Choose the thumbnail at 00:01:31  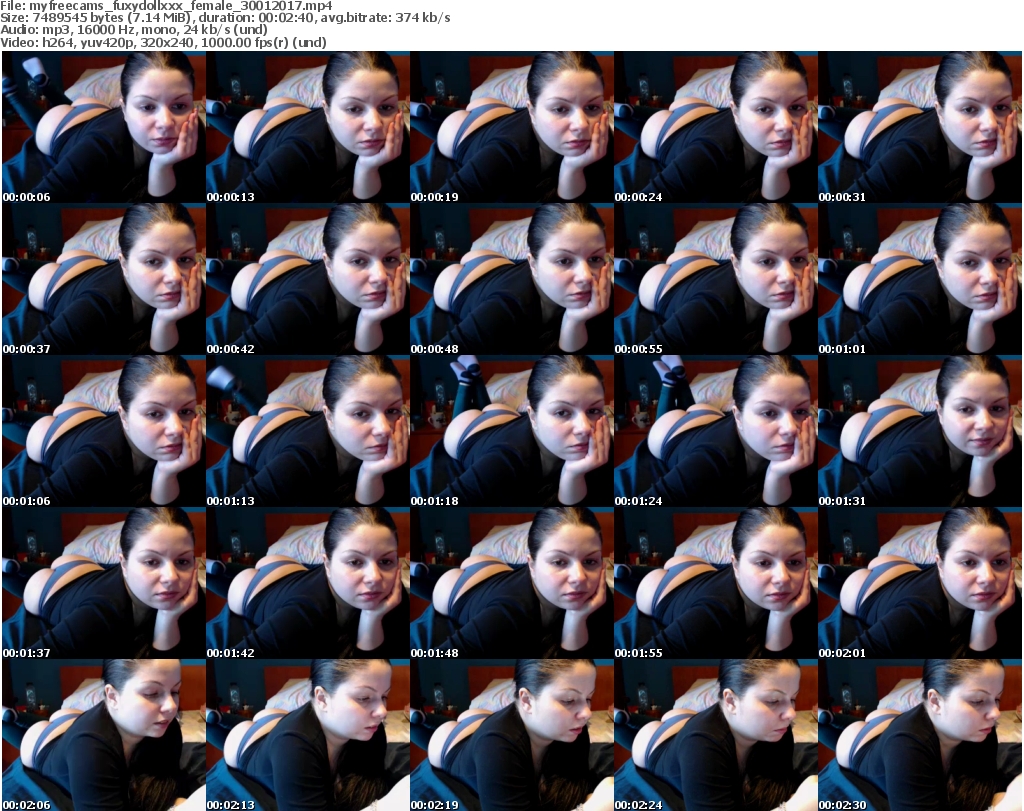(920, 432)
